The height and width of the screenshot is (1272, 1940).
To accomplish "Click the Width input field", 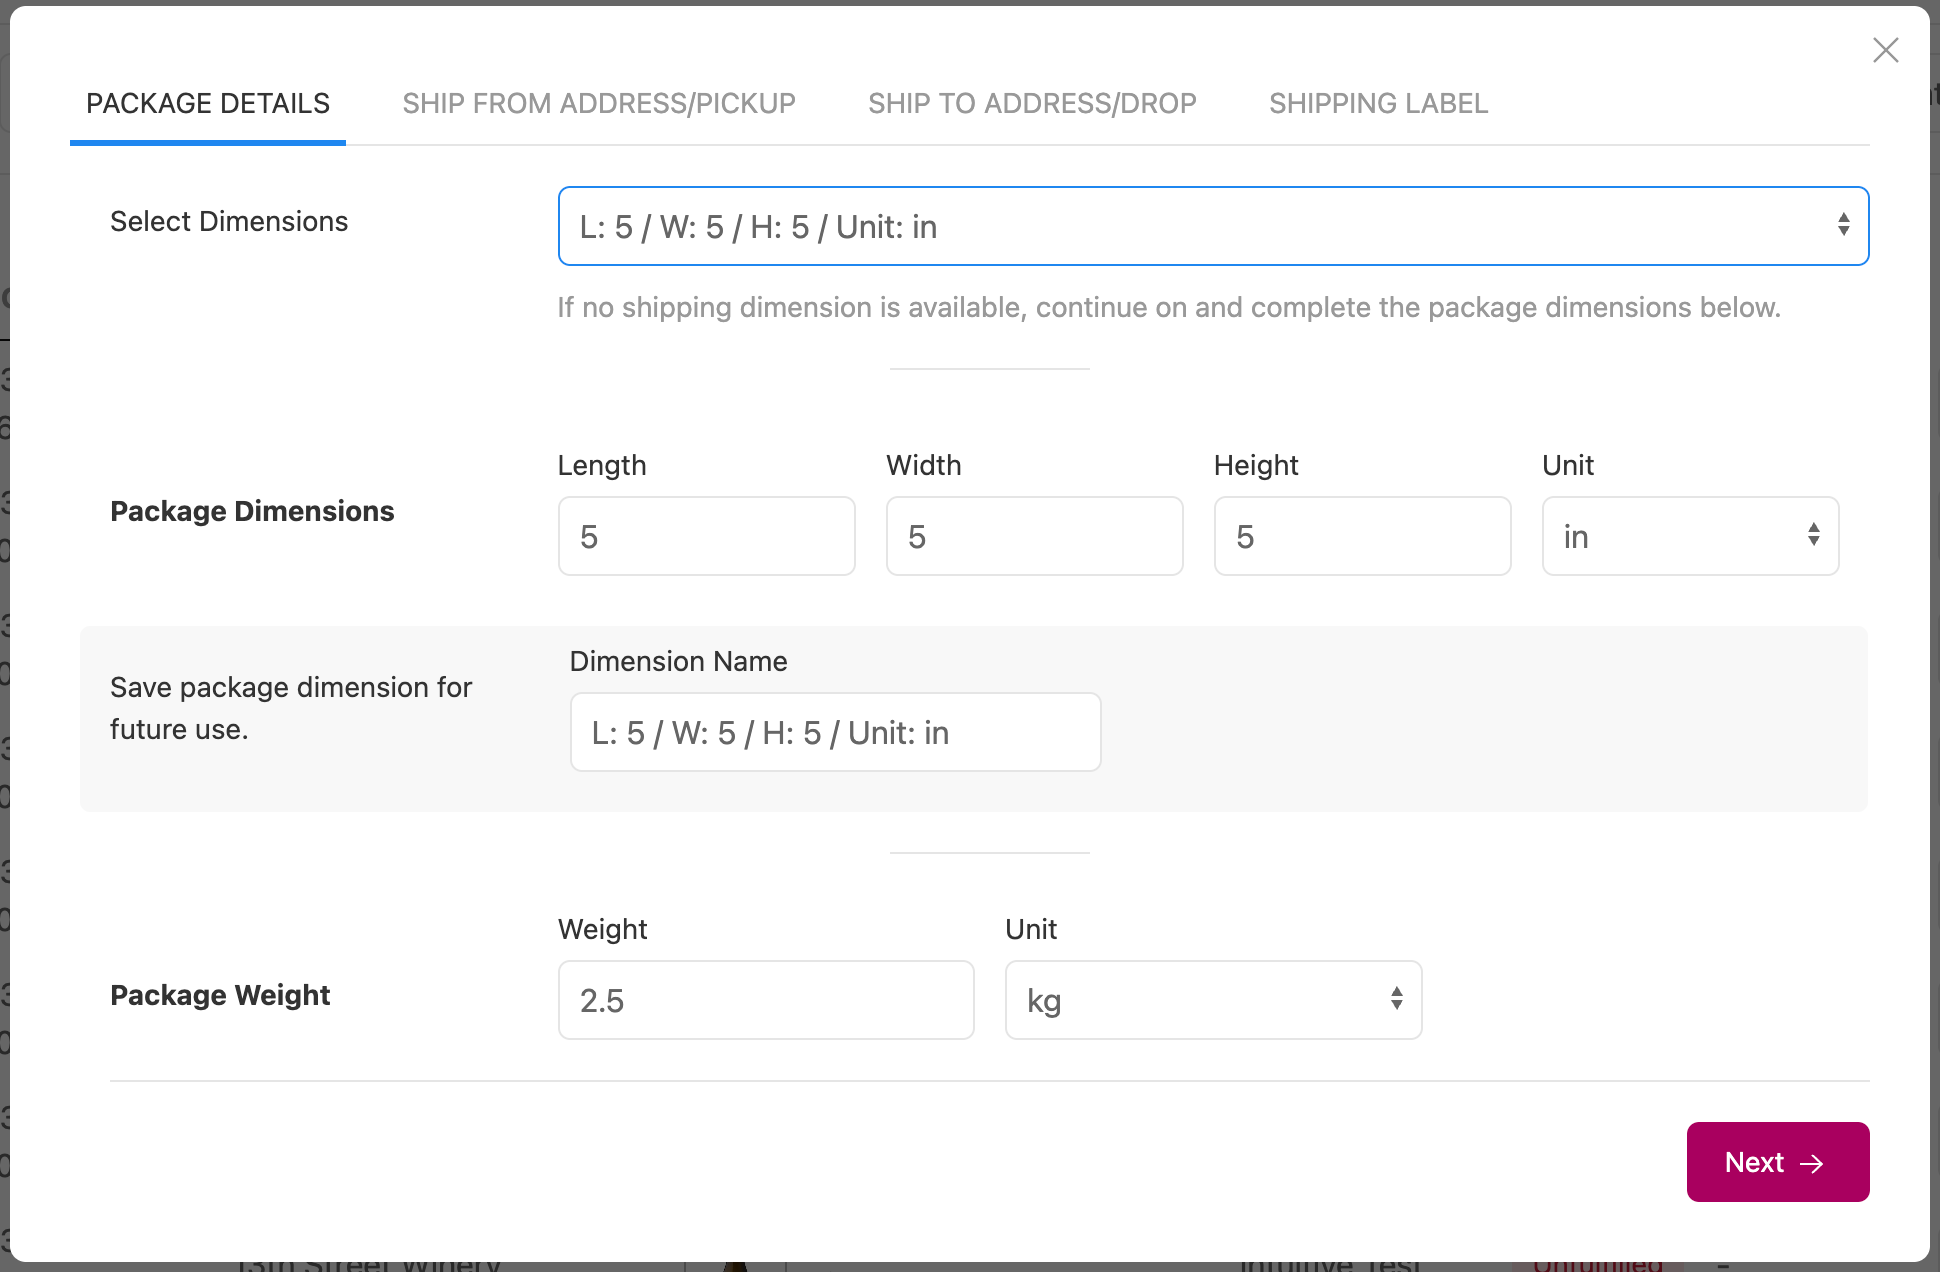I will coord(1034,536).
